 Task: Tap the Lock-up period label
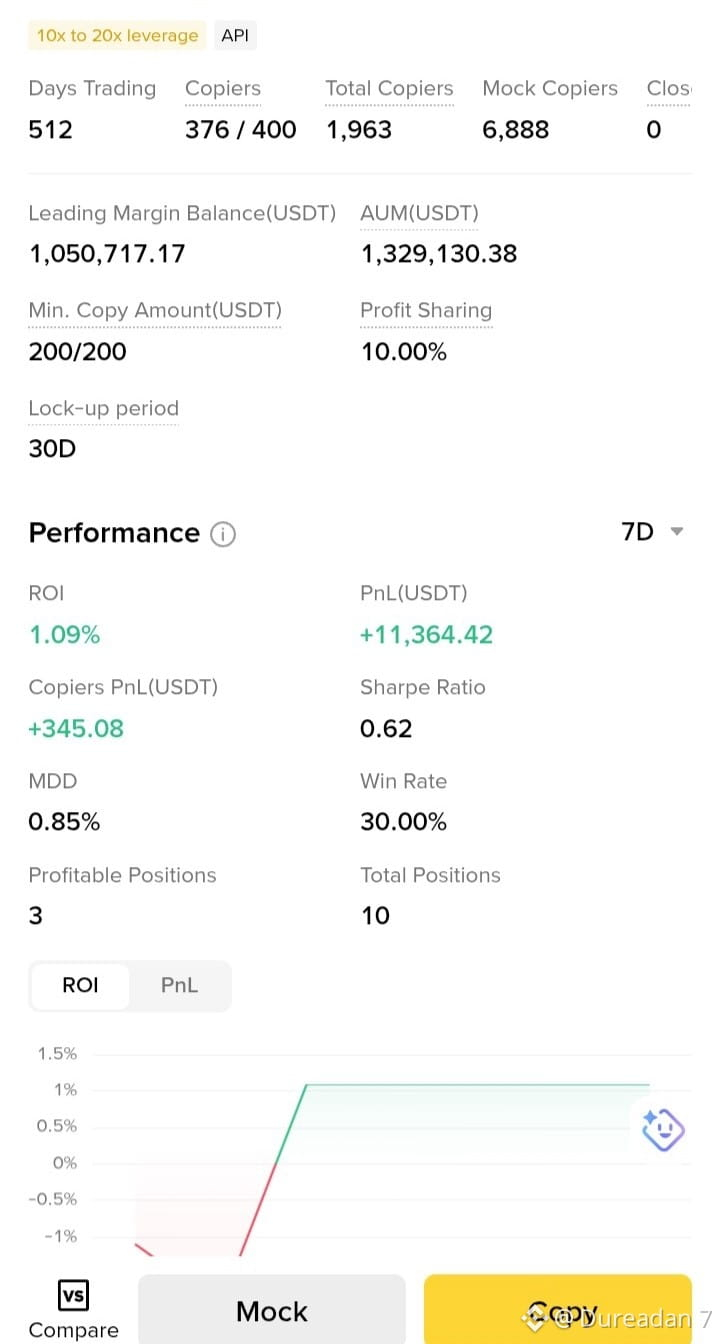click(x=103, y=409)
